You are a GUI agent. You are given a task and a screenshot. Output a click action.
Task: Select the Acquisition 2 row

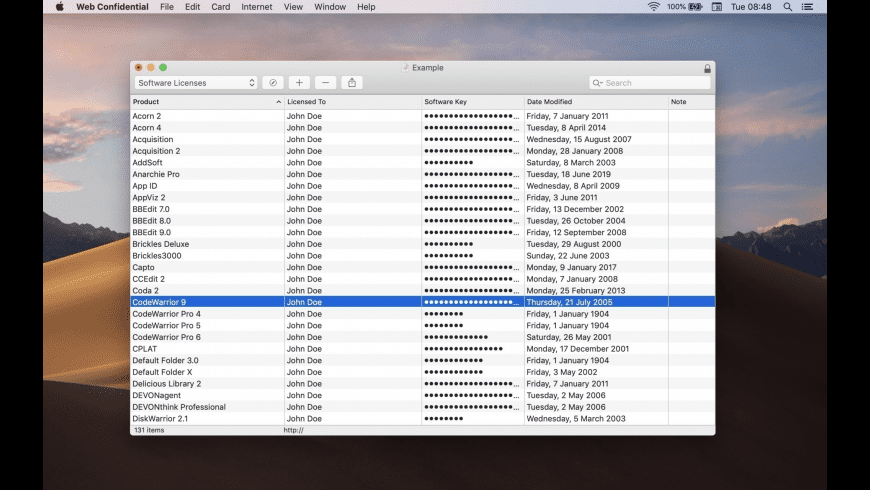[x=423, y=151]
